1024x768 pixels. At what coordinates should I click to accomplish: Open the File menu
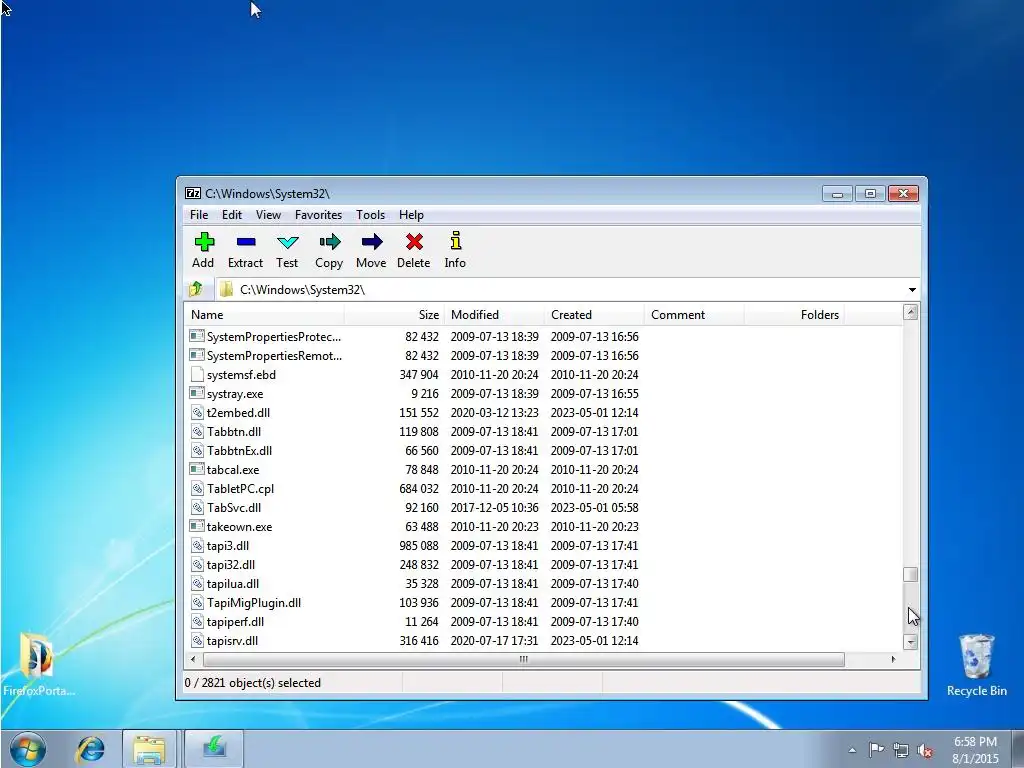pyautogui.click(x=199, y=215)
